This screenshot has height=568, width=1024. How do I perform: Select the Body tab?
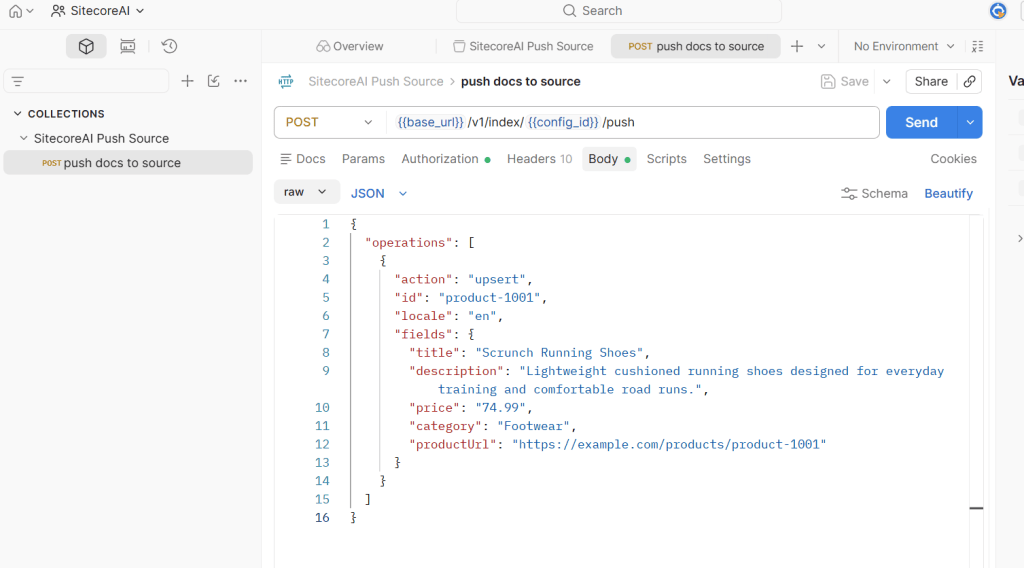tap(609, 159)
